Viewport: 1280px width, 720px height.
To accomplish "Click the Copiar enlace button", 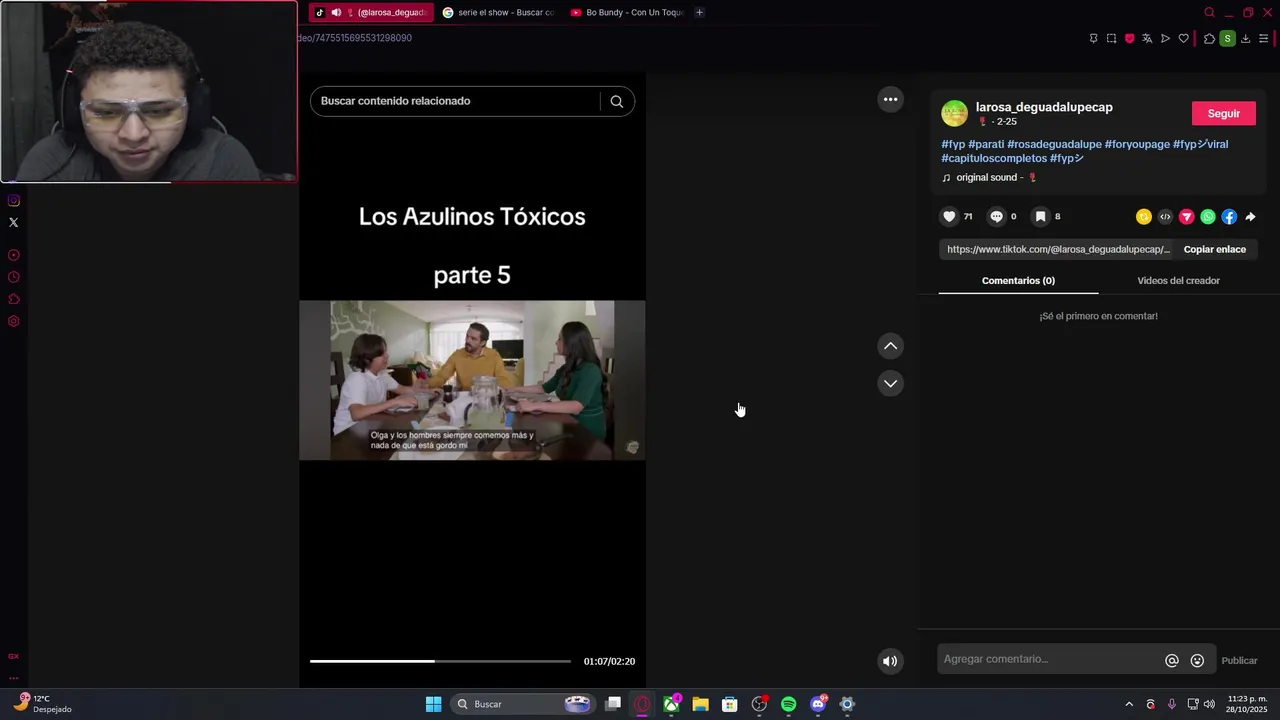I will click(1214, 249).
